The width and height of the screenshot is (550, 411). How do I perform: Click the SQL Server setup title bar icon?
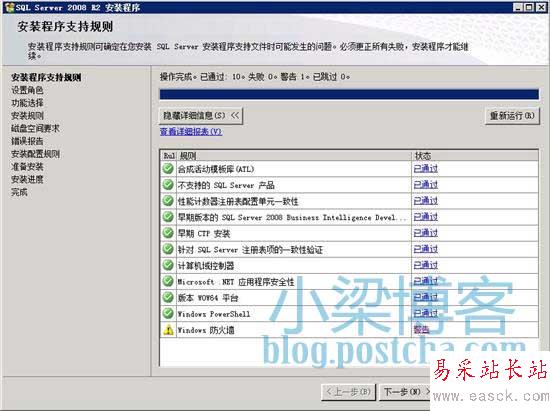click(10, 7)
